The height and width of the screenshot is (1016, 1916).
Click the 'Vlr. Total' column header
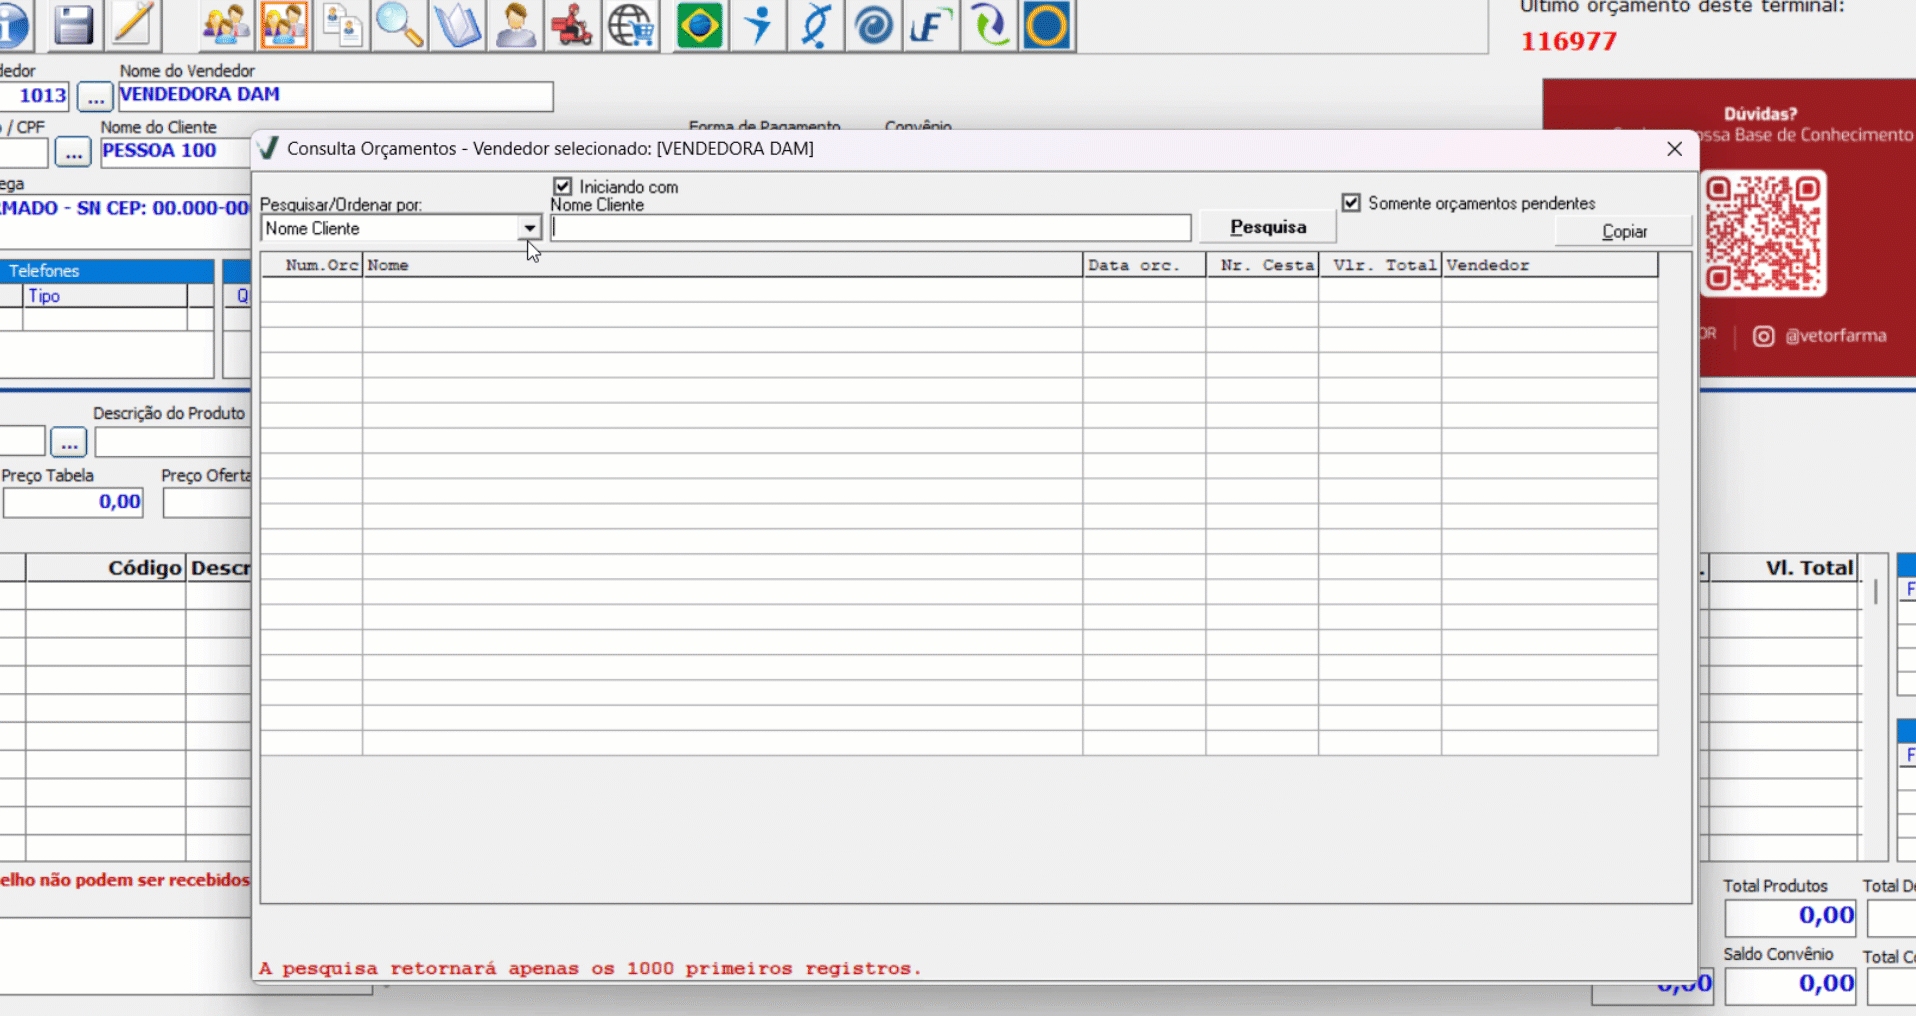click(1379, 265)
